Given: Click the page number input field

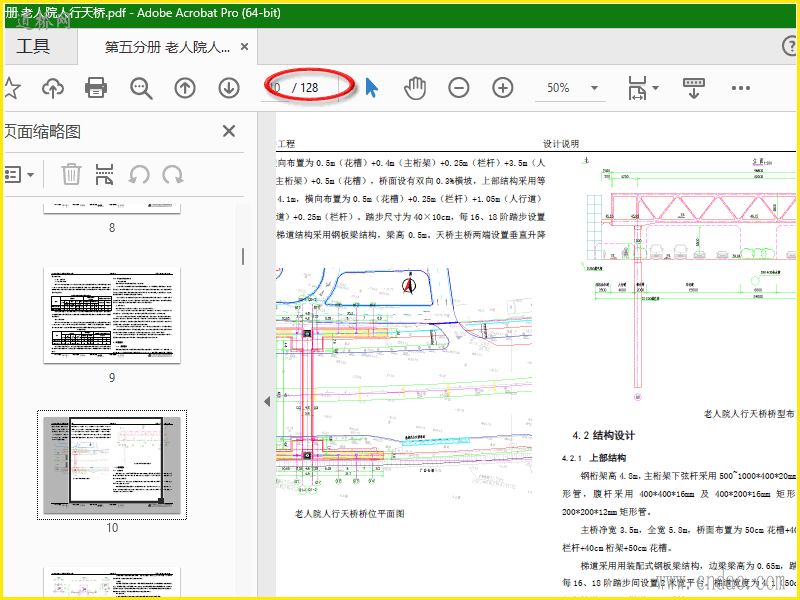Looking at the screenshot, I should click(277, 88).
